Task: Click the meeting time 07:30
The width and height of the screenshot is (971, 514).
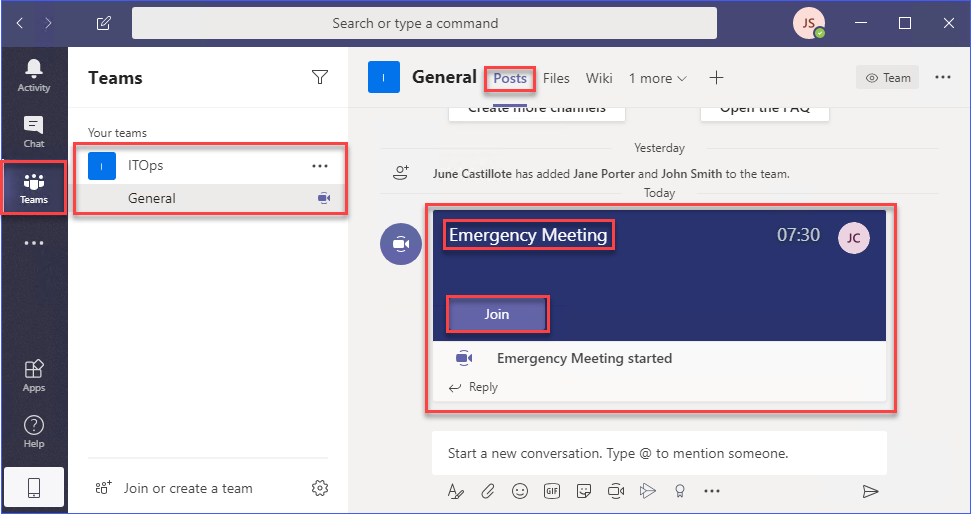Action: 798,235
